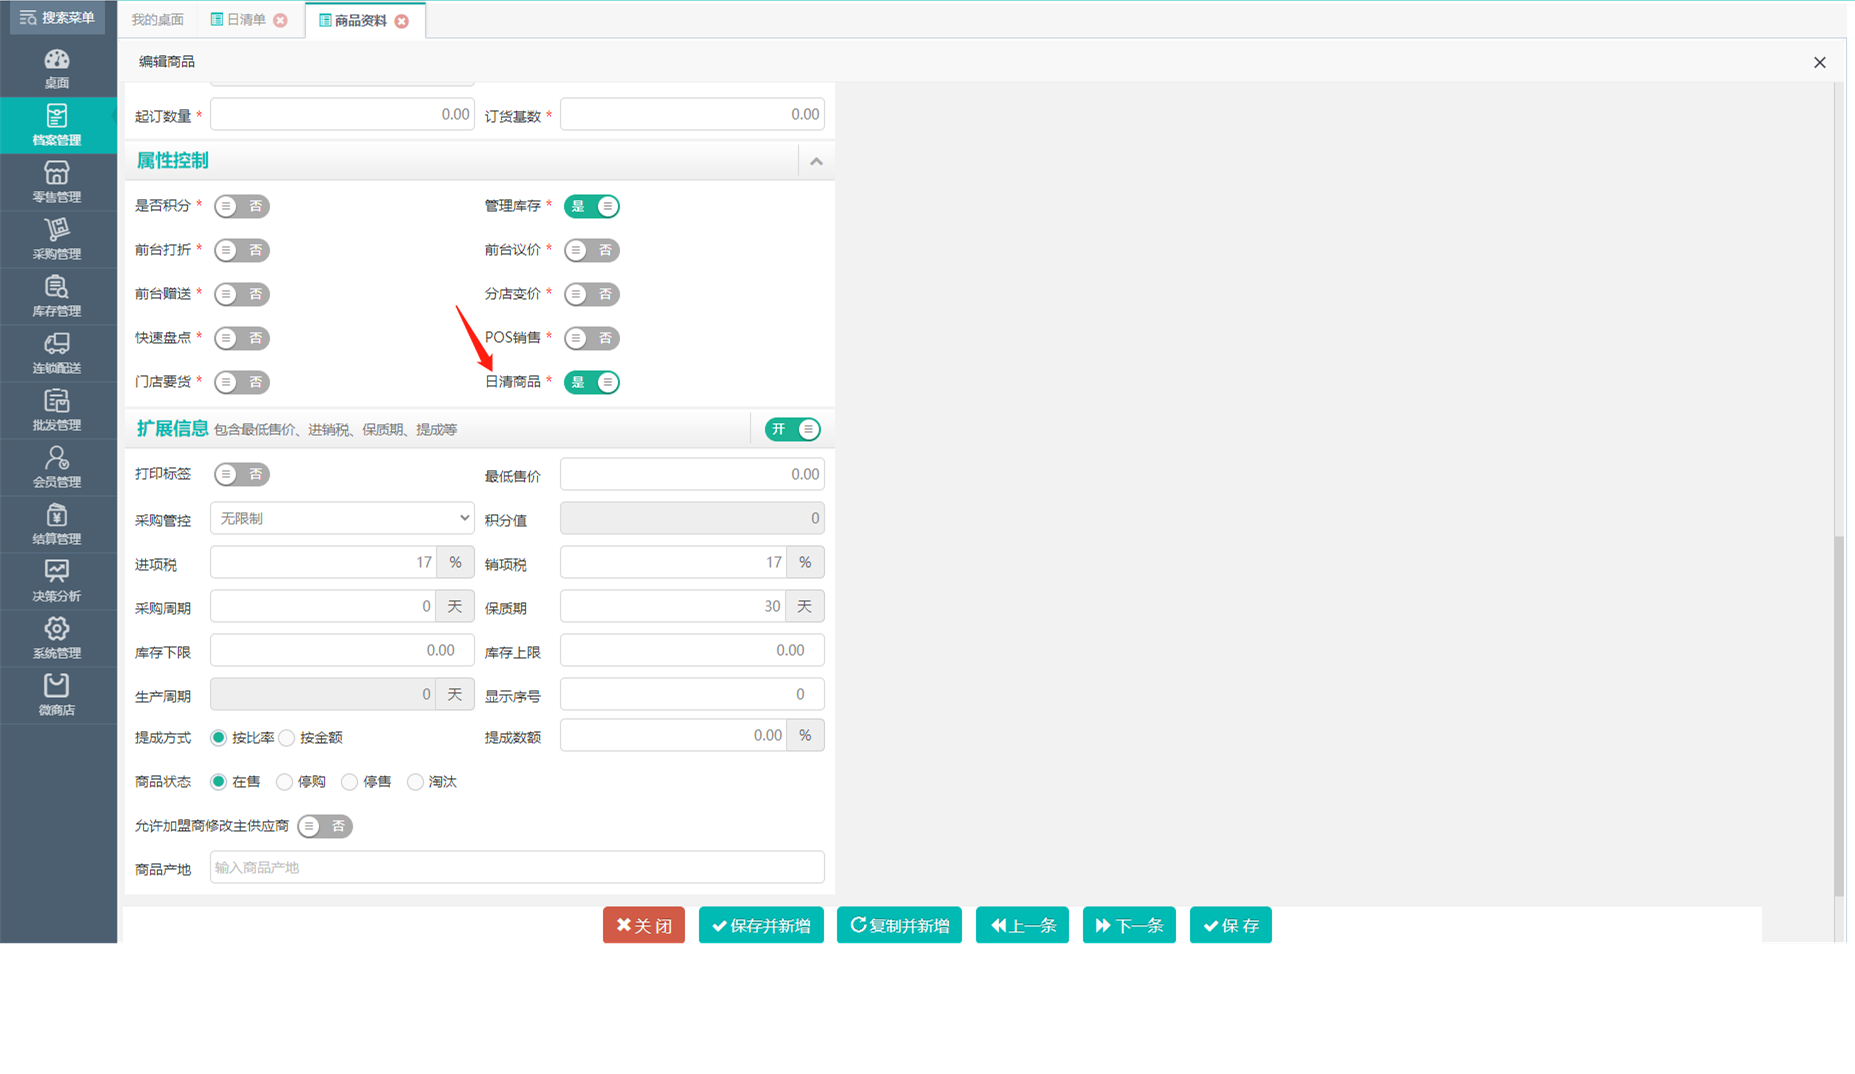Click the 保存并新增 button
Viewport: 1855px width, 1074px height.
[761, 925]
